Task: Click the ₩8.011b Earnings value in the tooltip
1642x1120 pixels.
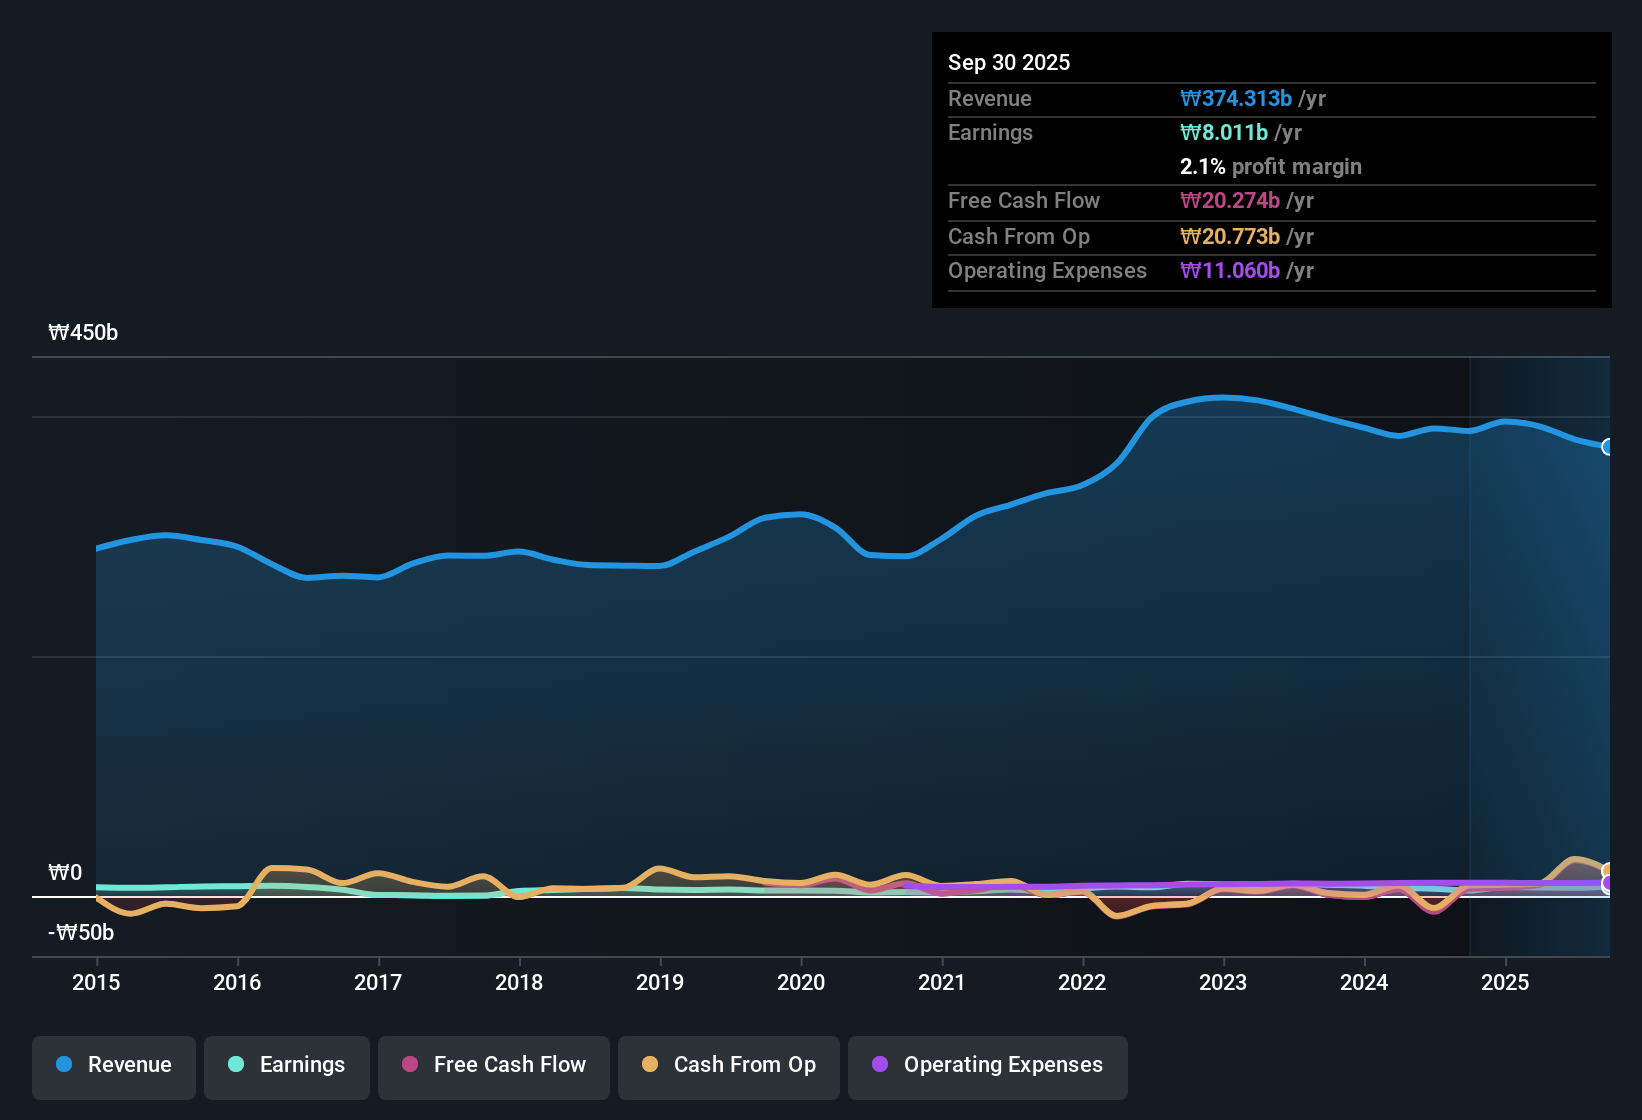Action: [1223, 132]
